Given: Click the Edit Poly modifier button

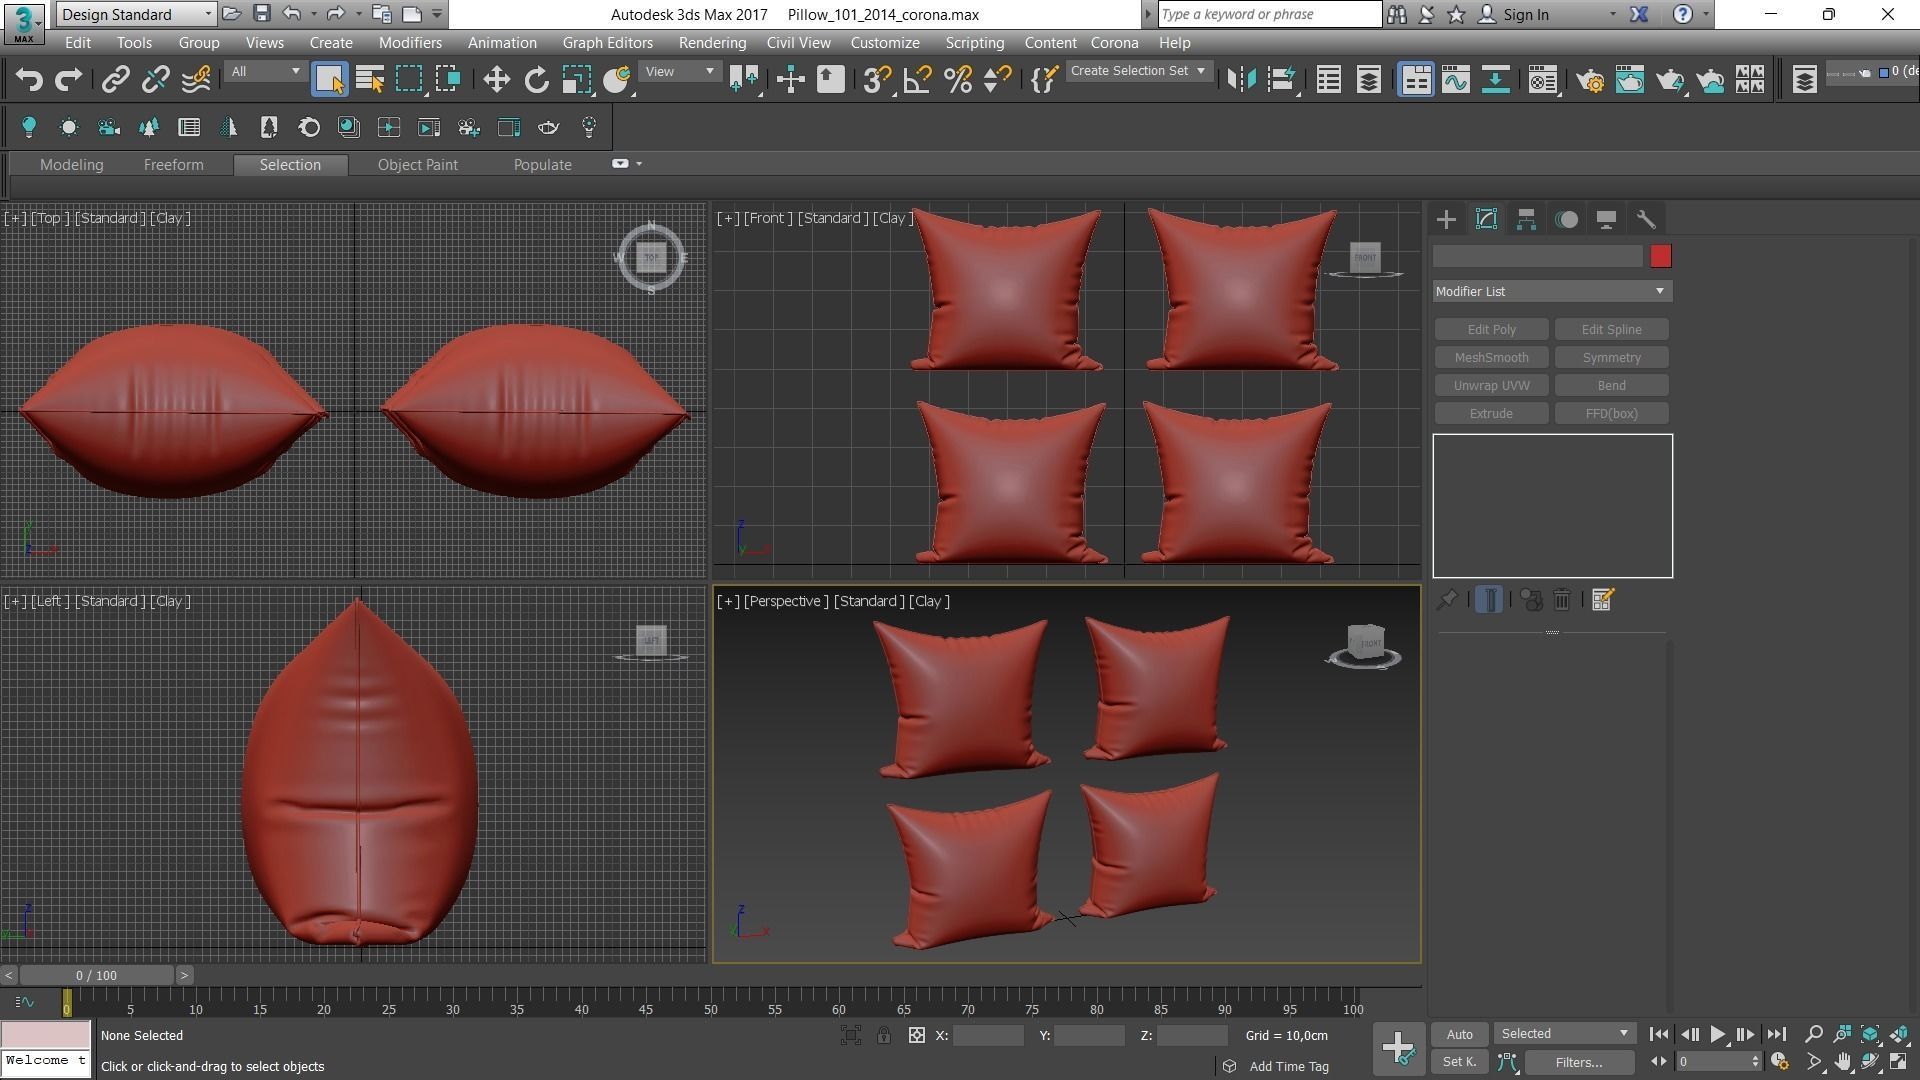Looking at the screenshot, I should (1491, 329).
